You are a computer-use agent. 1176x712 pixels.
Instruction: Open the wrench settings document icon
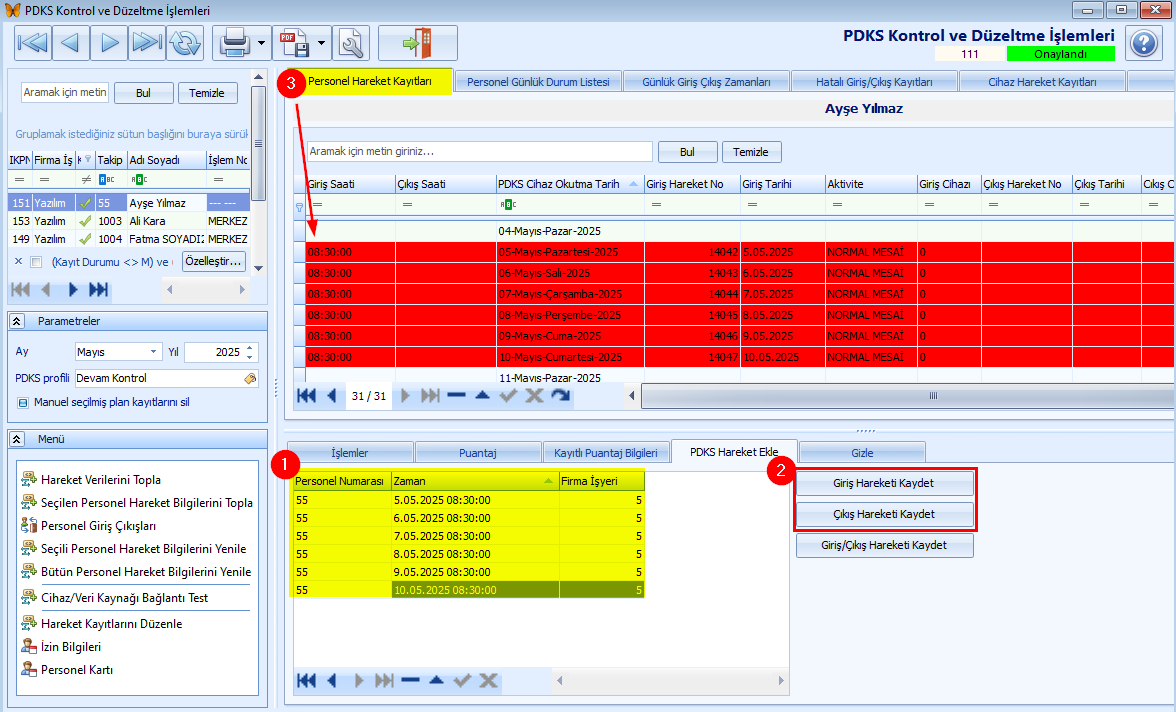pos(351,43)
